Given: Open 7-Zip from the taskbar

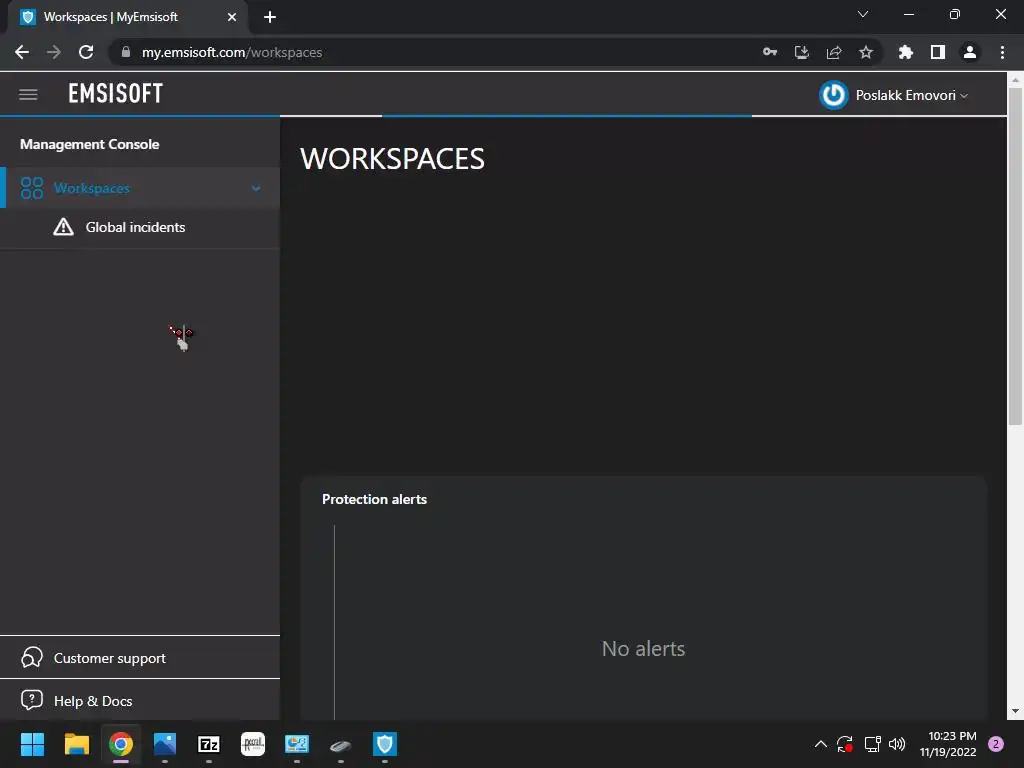Looking at the screenshot, I should (x=209, y=744).
